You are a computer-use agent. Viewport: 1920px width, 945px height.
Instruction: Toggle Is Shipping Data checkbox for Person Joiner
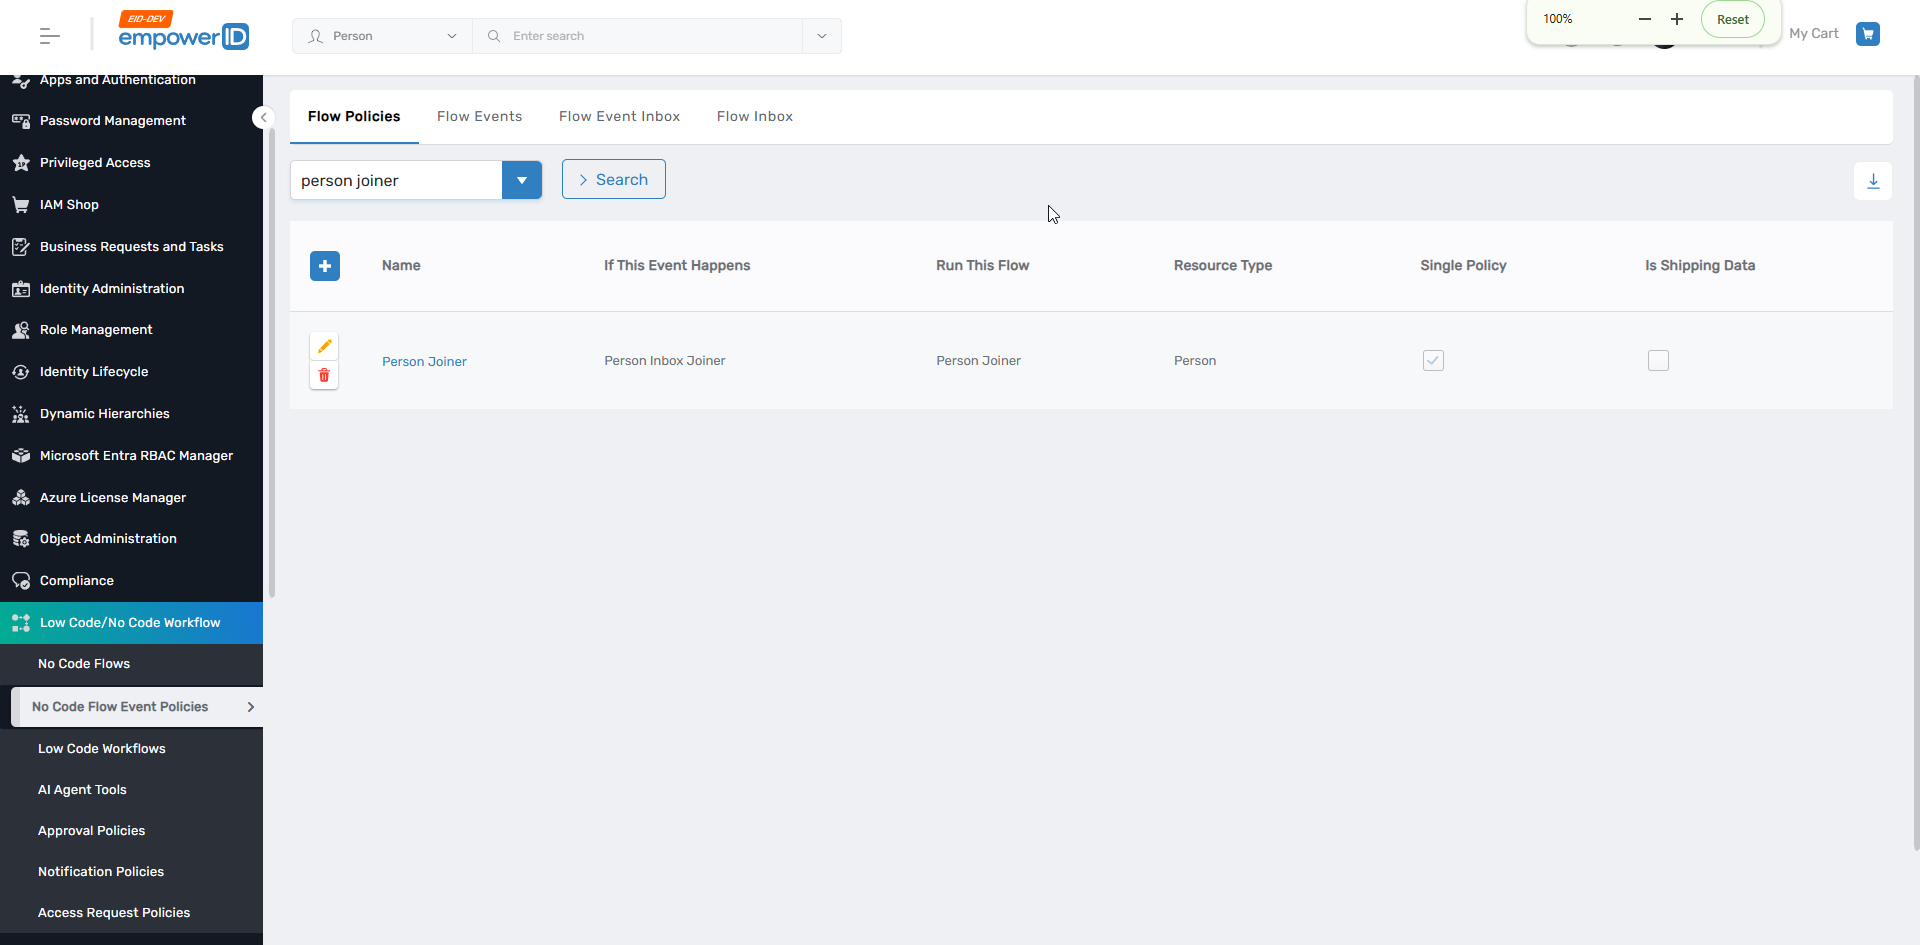pos(1658,360)
